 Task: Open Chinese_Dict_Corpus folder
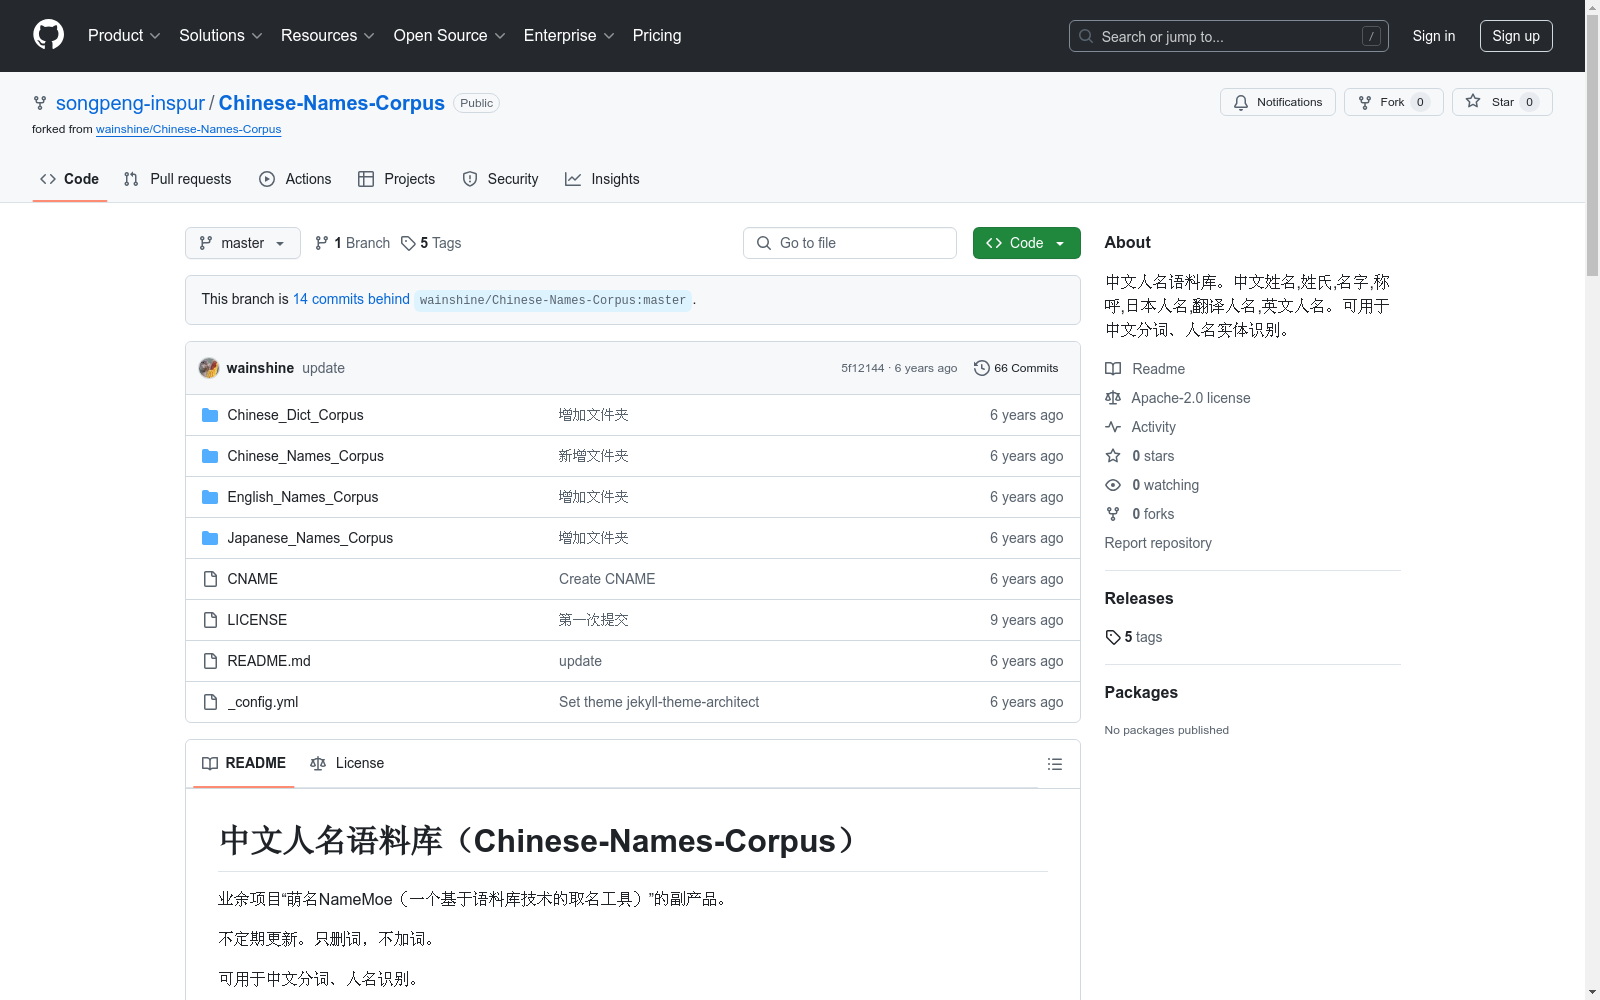click(295, 415)
